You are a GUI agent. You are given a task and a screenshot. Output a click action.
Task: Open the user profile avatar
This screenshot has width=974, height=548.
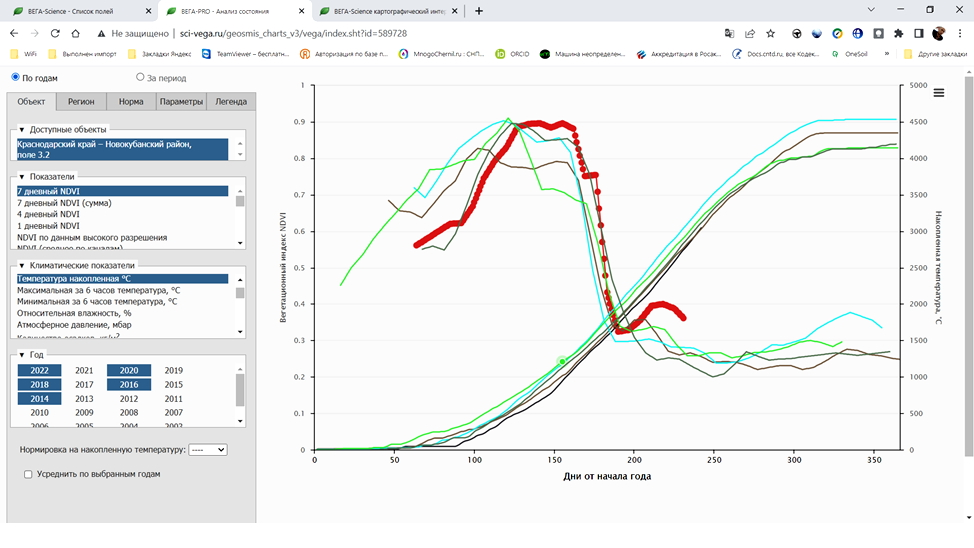click(939, 34)
